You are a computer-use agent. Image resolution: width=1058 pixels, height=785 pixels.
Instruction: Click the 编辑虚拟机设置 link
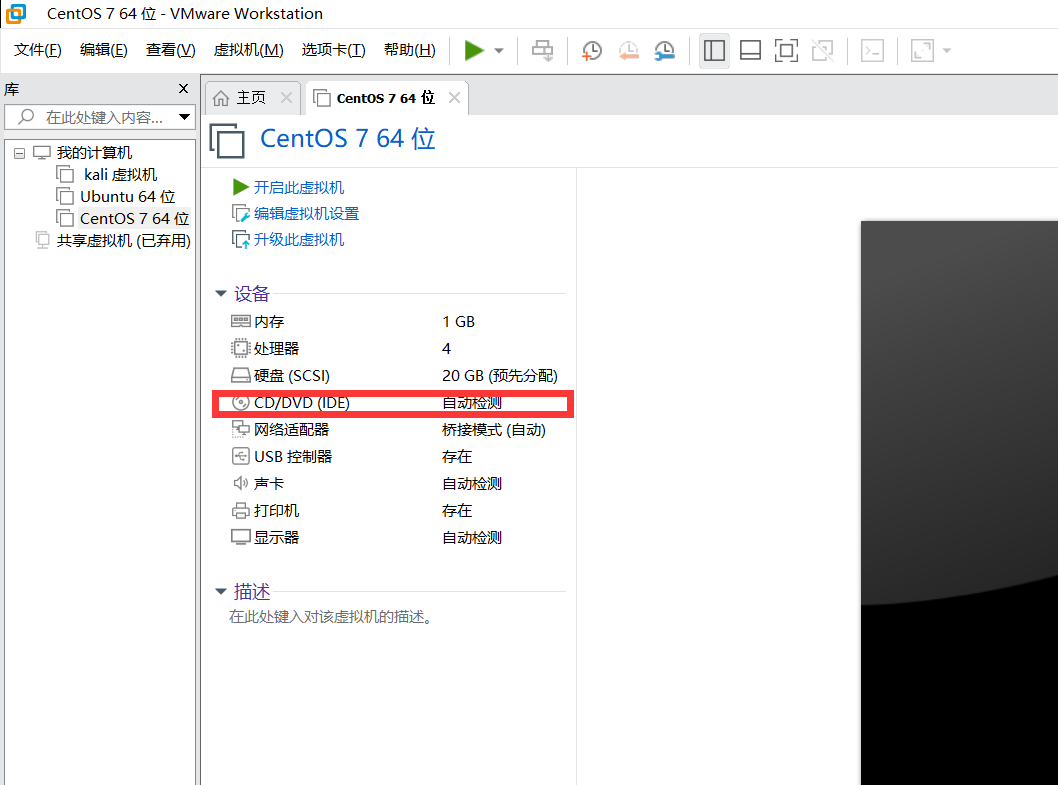point(306,213)
